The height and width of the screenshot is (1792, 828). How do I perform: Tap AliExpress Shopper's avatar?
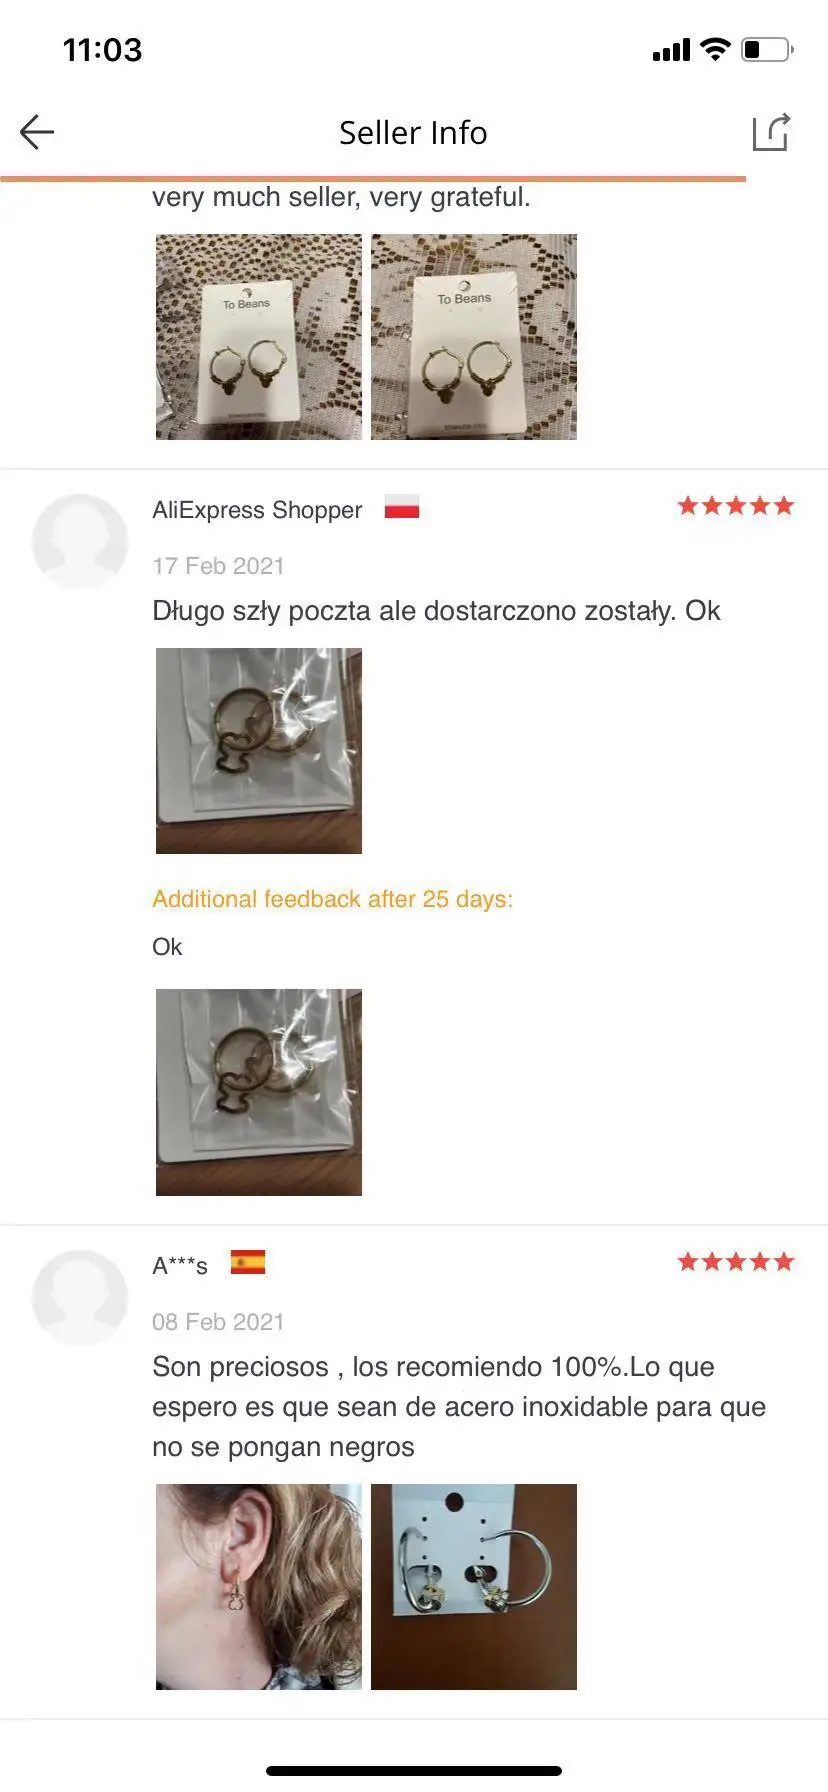tap(80, 542)
